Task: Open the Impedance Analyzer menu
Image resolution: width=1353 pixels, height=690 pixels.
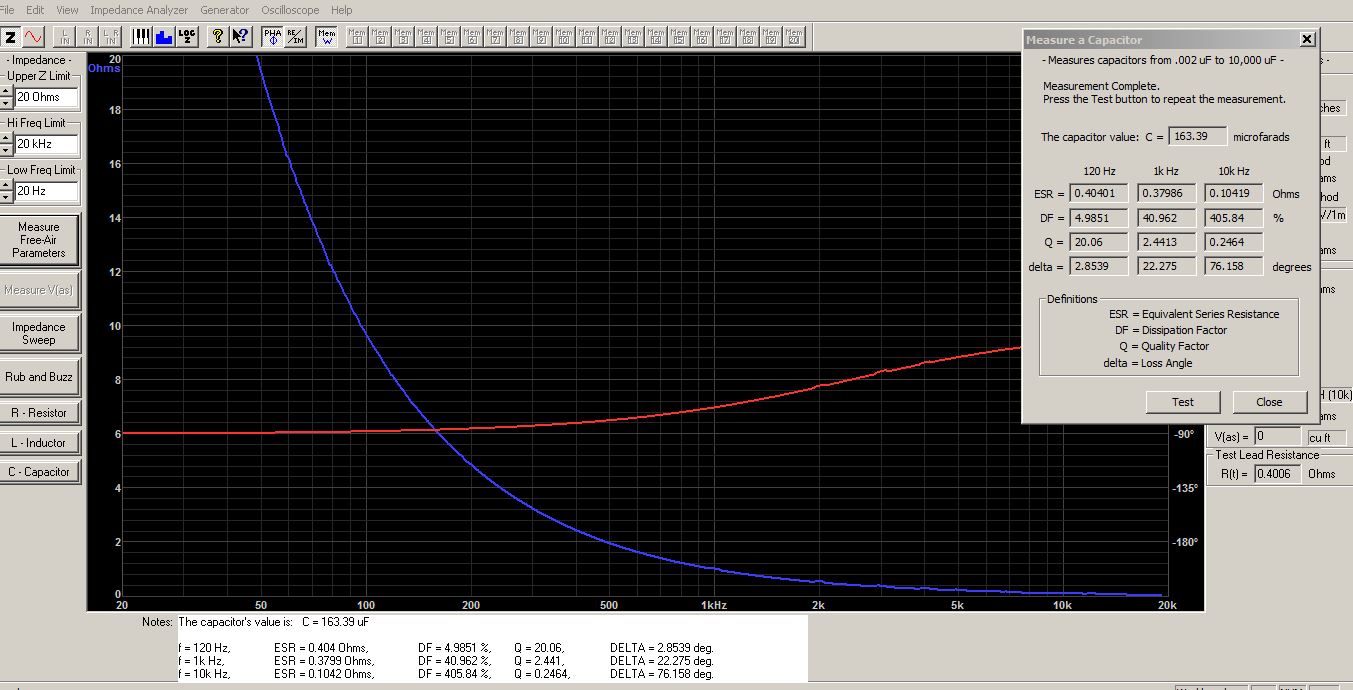Action: tap(138, 10)
